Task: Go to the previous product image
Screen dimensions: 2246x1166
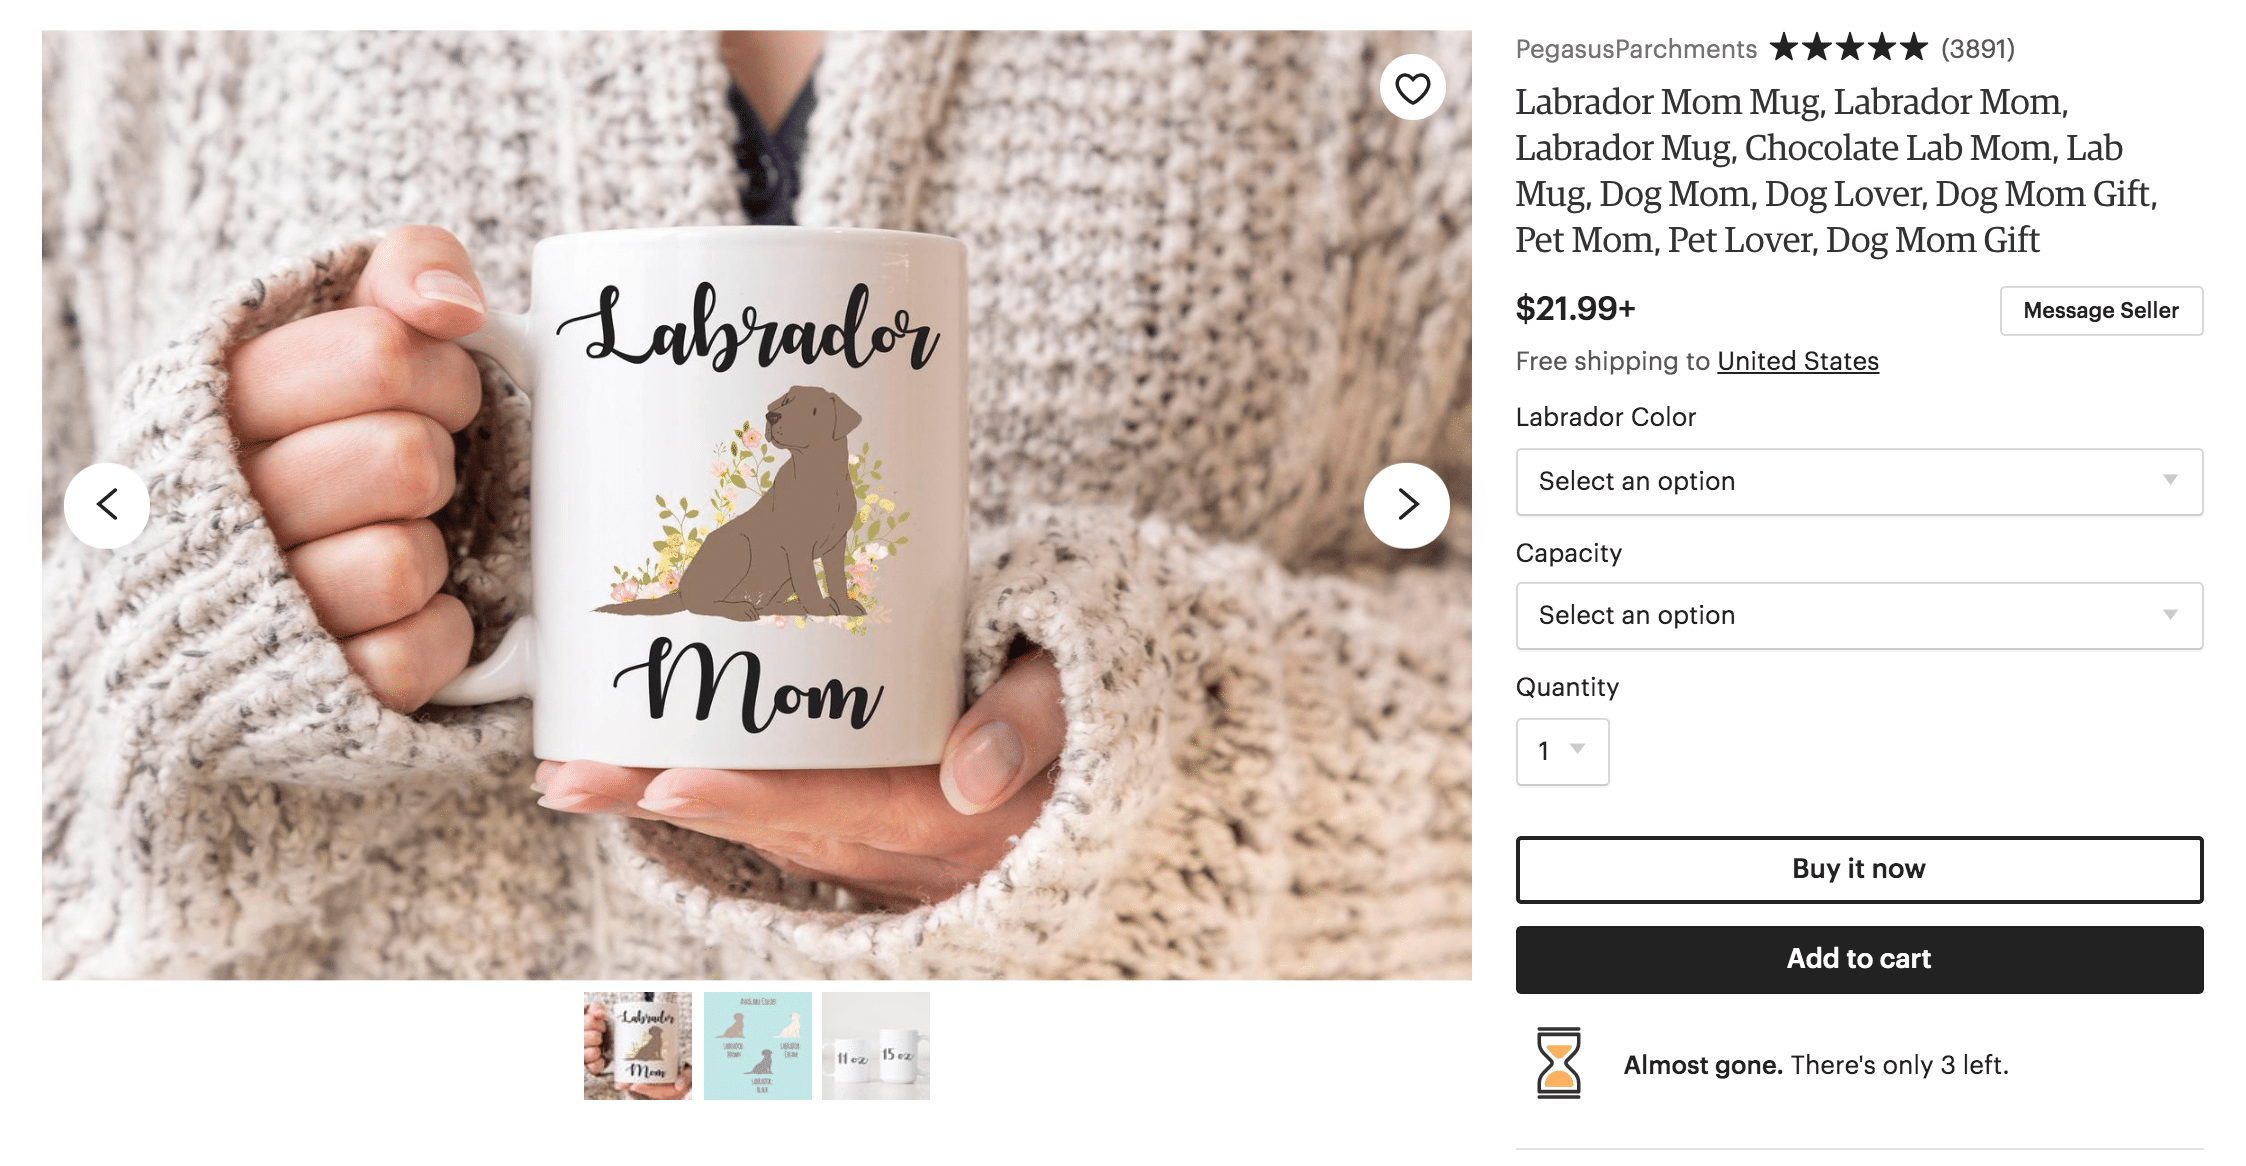Action: point(107,505)
